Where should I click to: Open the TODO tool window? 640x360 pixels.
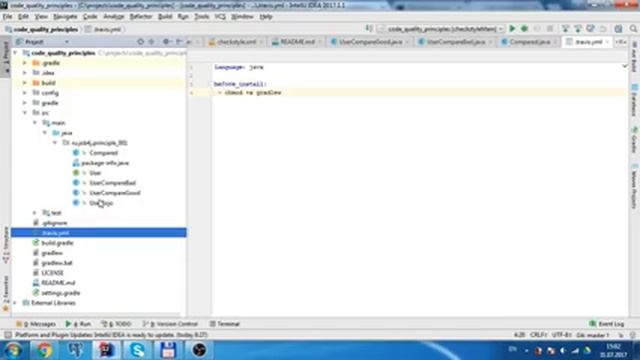pos(116,324)
